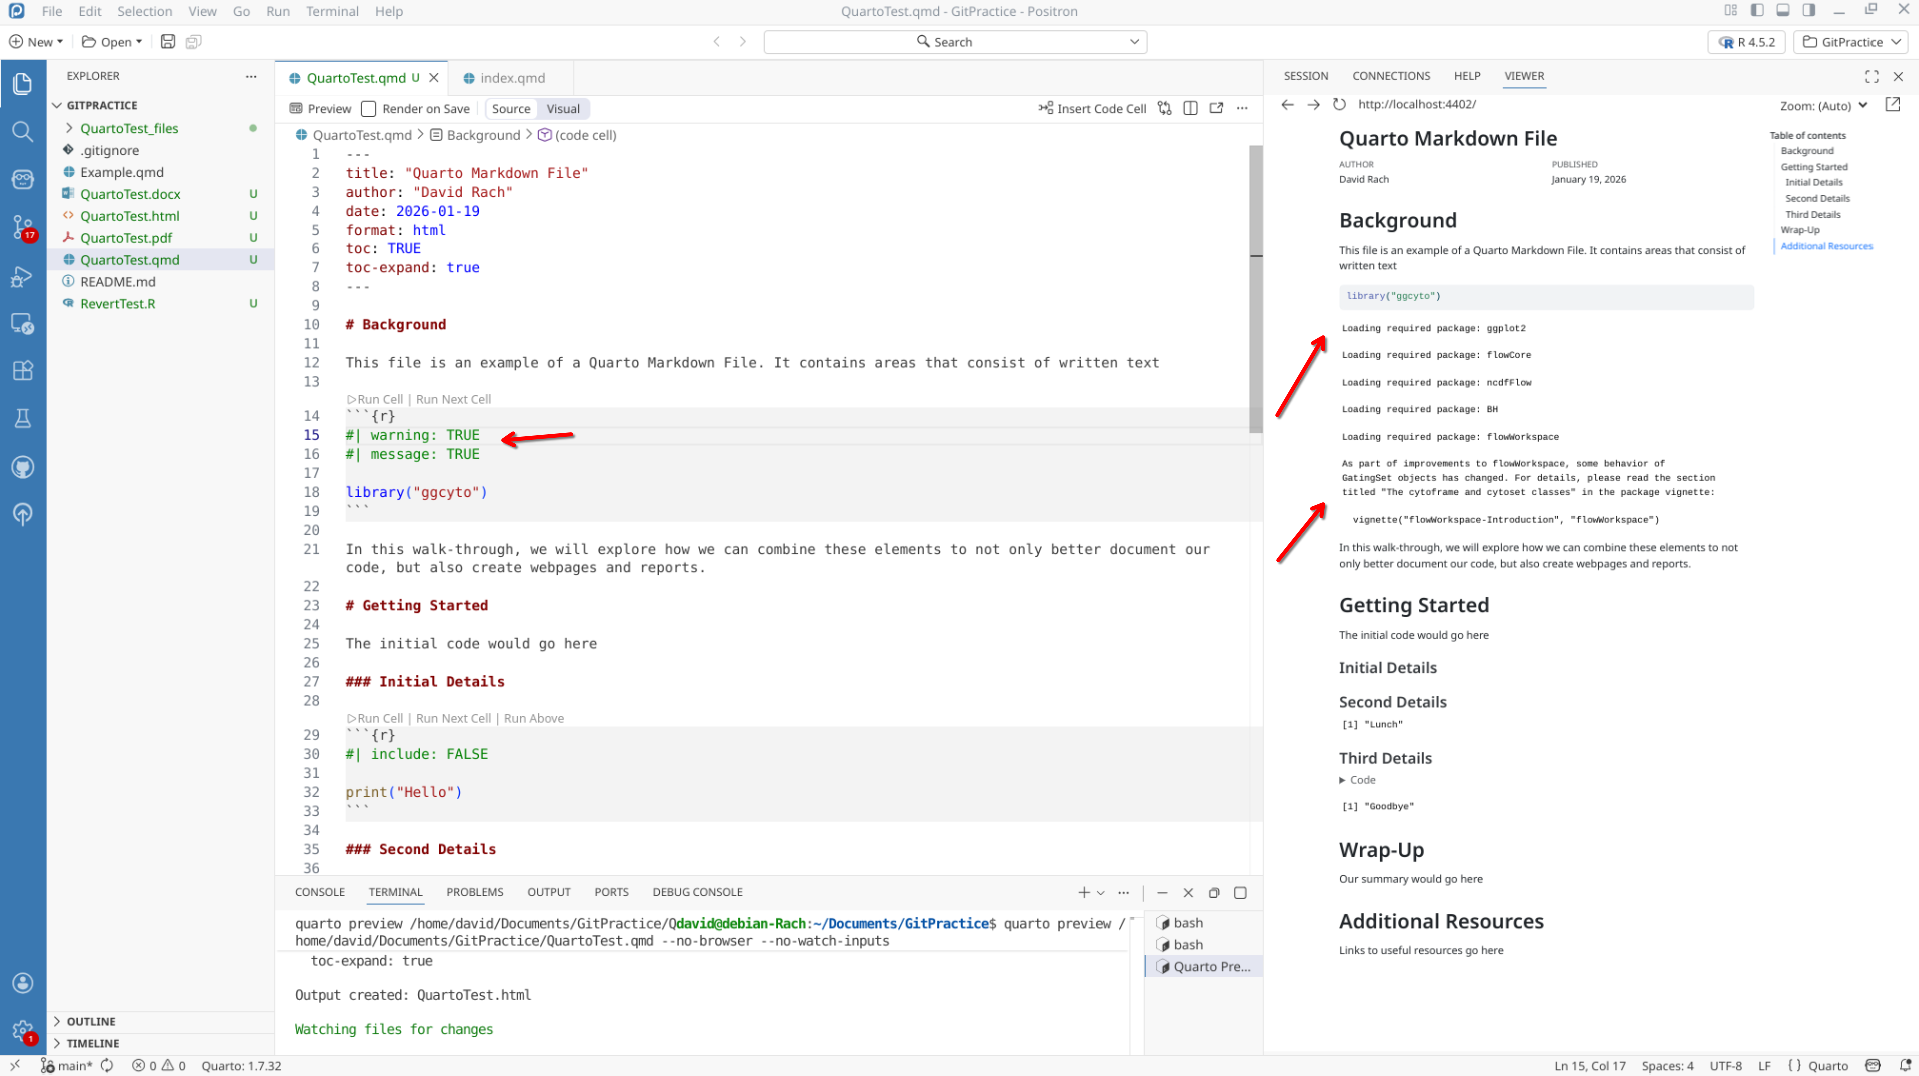Click the top search input field

(954, 42)
